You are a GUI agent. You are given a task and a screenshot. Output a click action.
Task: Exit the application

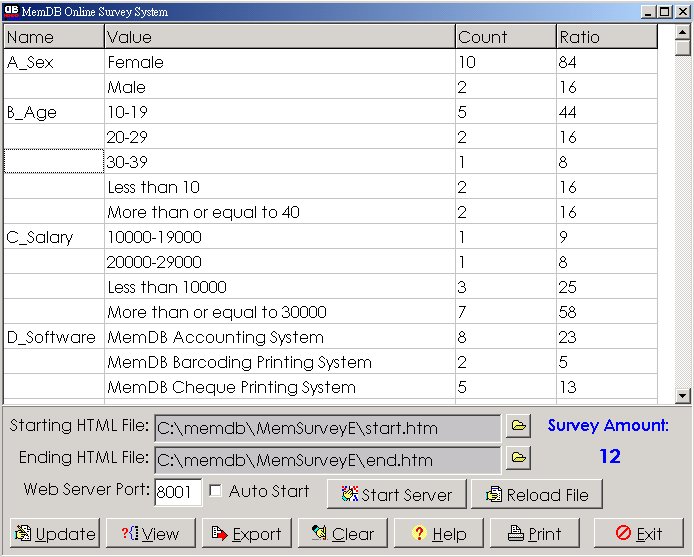639,534
